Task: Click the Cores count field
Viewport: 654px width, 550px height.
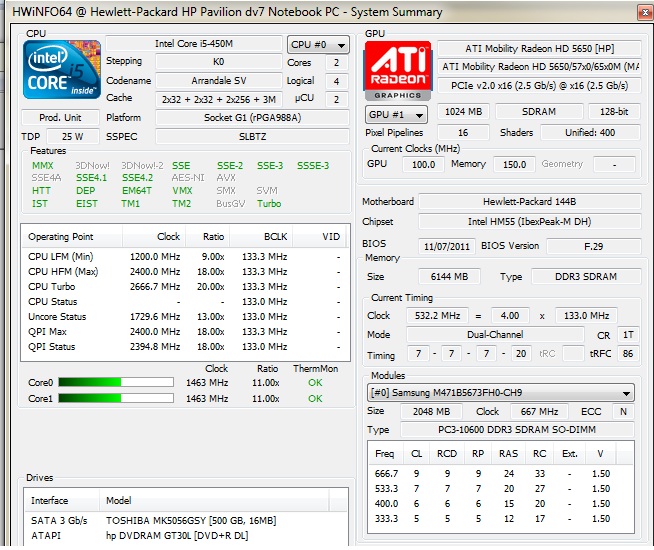Action: pyautogui.click(x=336, y=63)
